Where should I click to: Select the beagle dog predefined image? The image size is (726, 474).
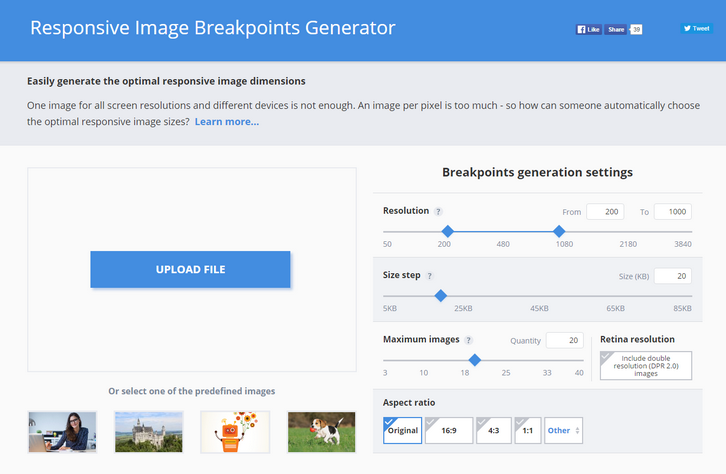(x=321, y=432)
